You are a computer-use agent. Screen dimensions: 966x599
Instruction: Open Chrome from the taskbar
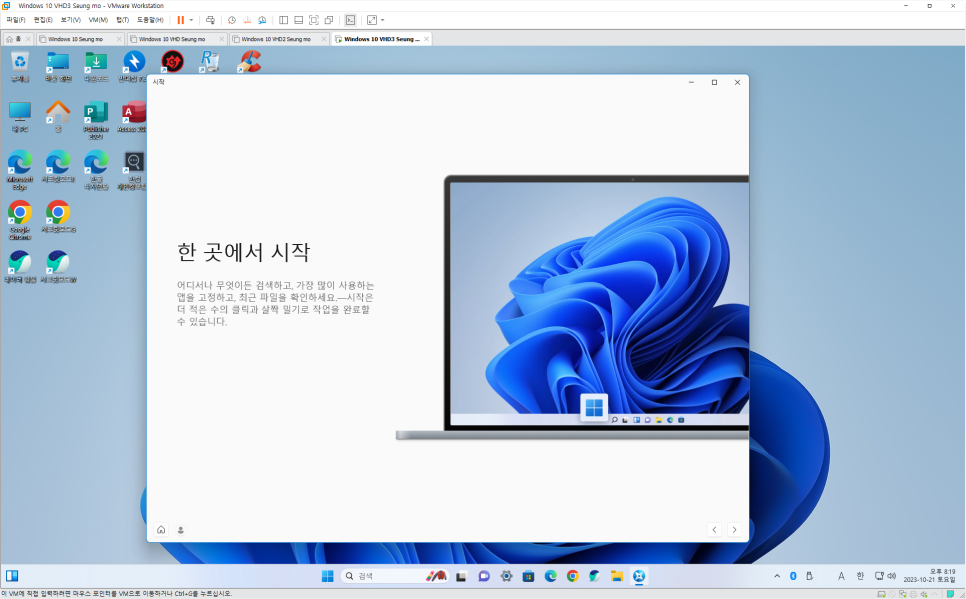573,576
